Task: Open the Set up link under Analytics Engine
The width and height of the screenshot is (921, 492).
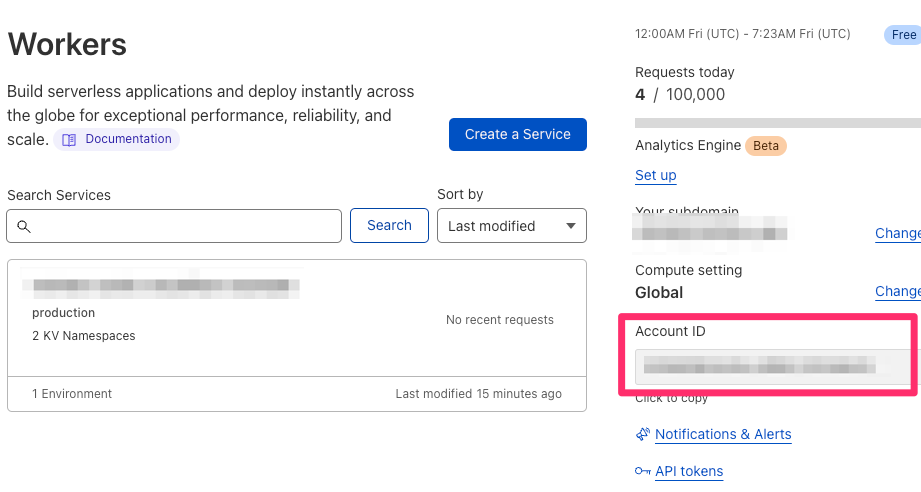Action: [x=656, y=175]
